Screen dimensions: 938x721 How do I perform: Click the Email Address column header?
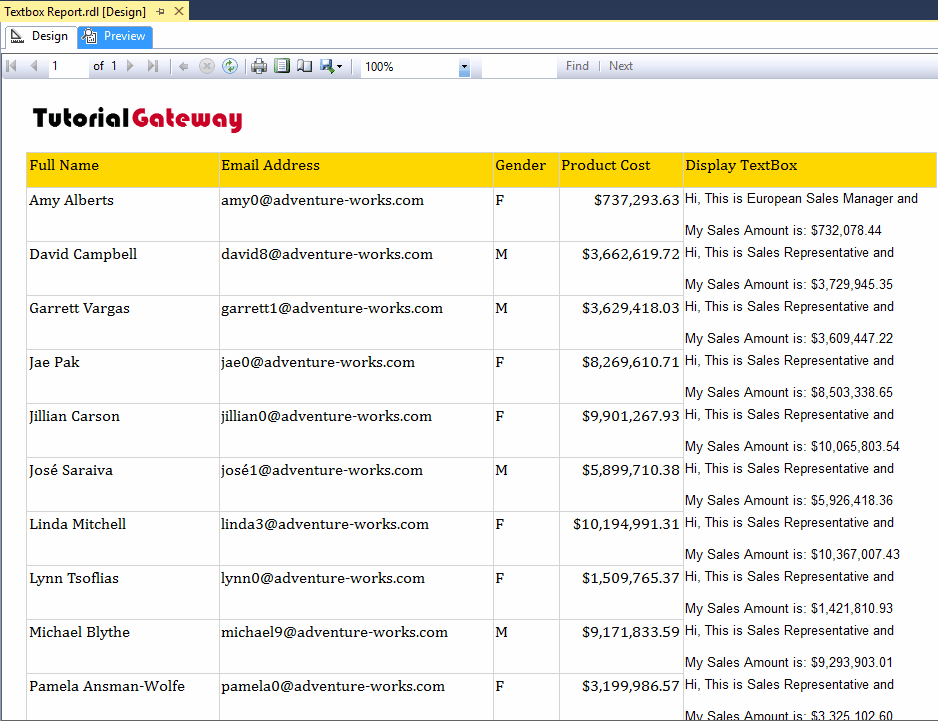356,170
